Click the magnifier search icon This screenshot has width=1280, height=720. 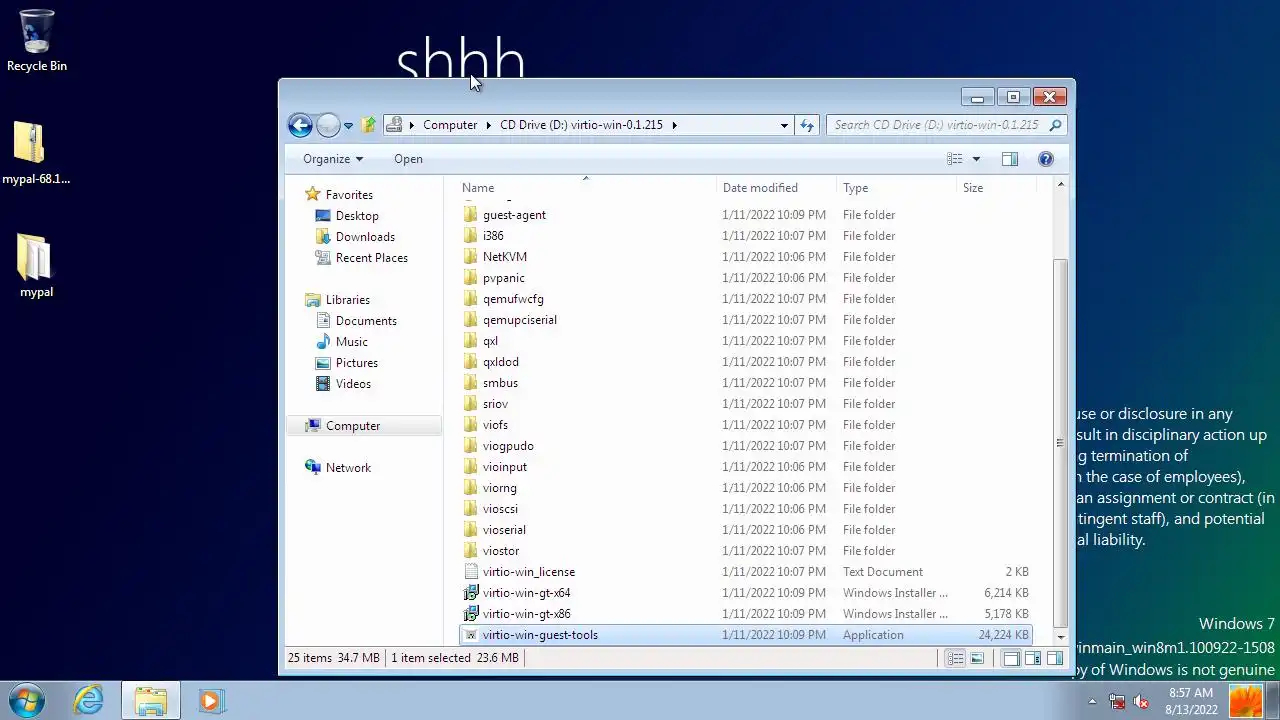click(1055, 125)
